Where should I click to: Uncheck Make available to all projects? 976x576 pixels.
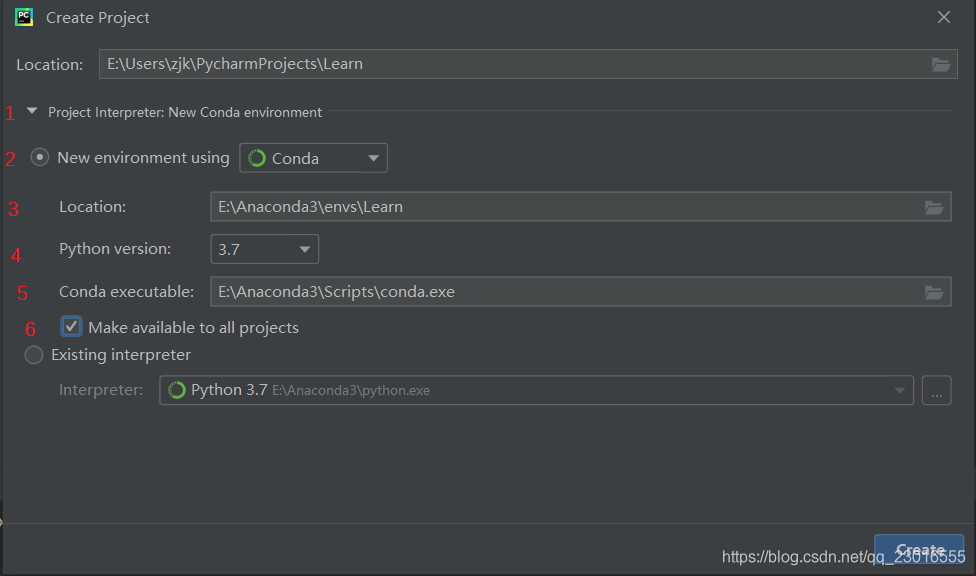(72, 326)
